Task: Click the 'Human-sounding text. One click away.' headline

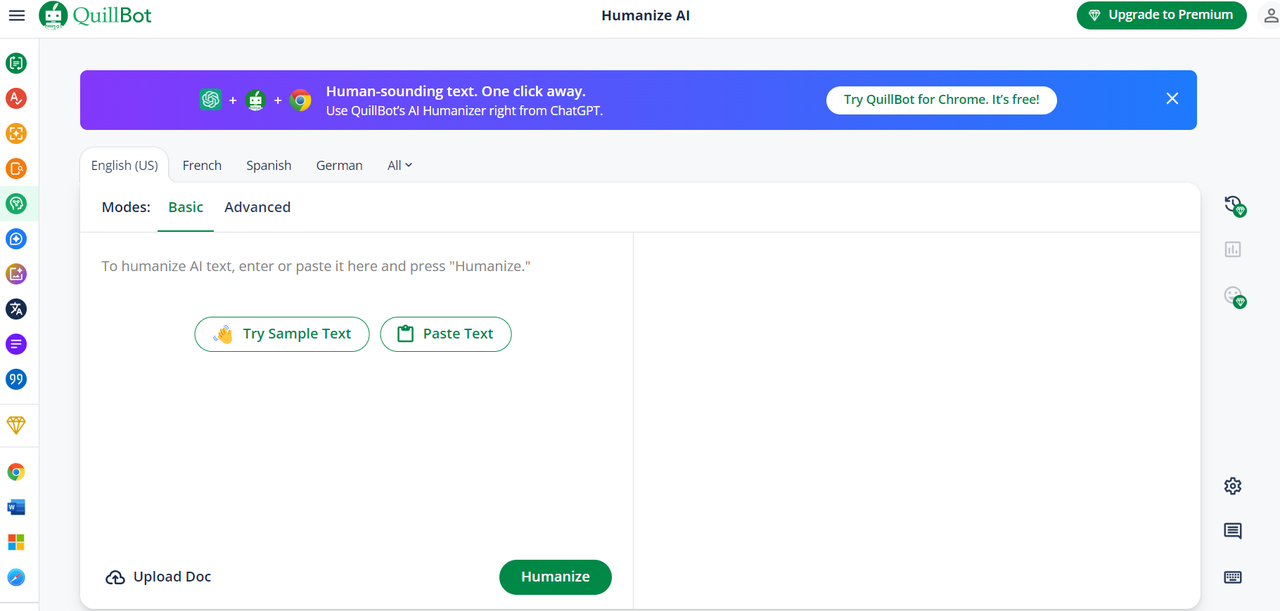Action: [x=456, y=91]
